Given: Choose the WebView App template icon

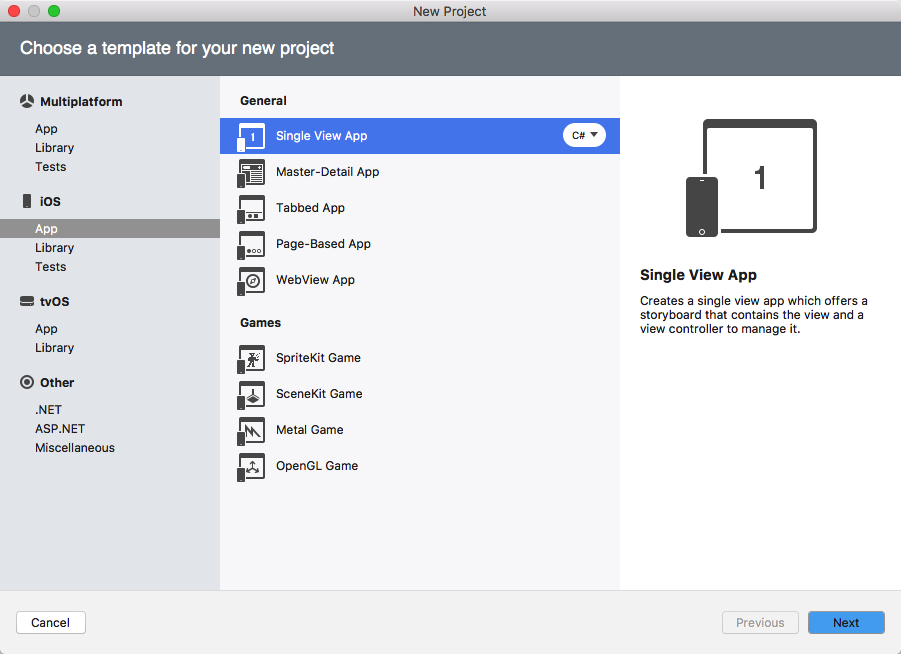Looking at the screenshot, I should pos(252,280).
